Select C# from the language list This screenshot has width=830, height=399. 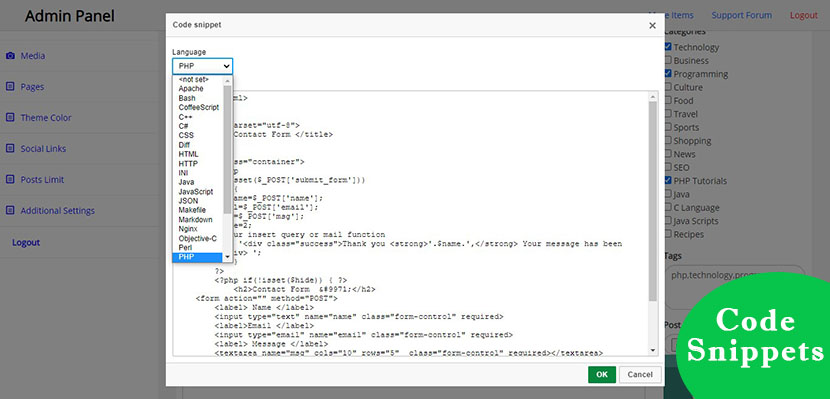[x=198, y=126]
